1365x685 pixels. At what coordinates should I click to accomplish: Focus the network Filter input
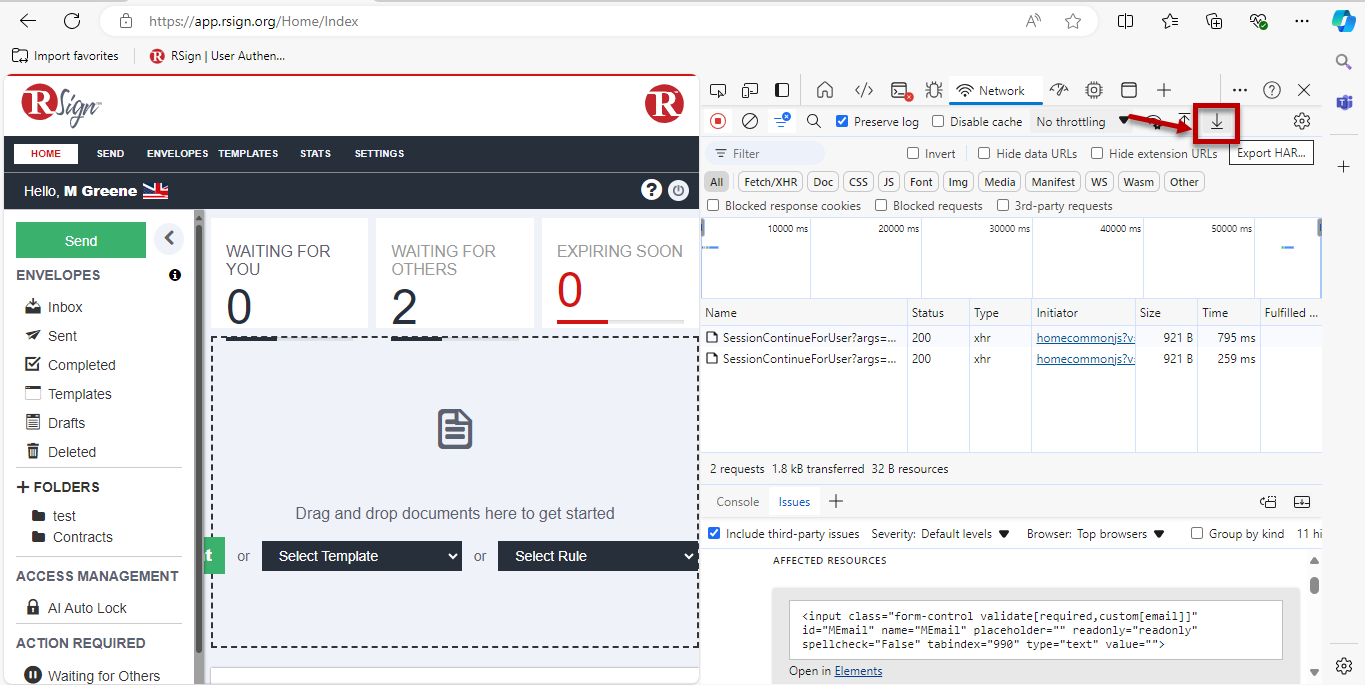point(766,153)
